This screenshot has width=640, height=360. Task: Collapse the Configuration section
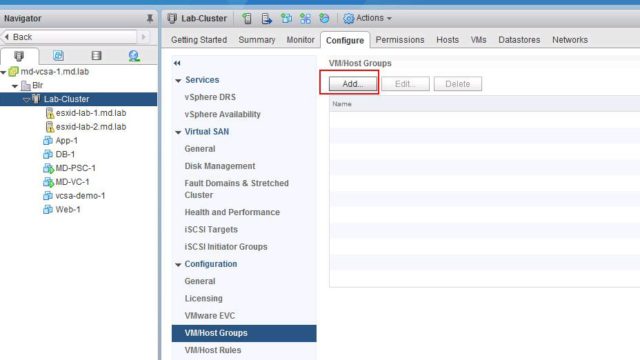(x=178, y=264)
